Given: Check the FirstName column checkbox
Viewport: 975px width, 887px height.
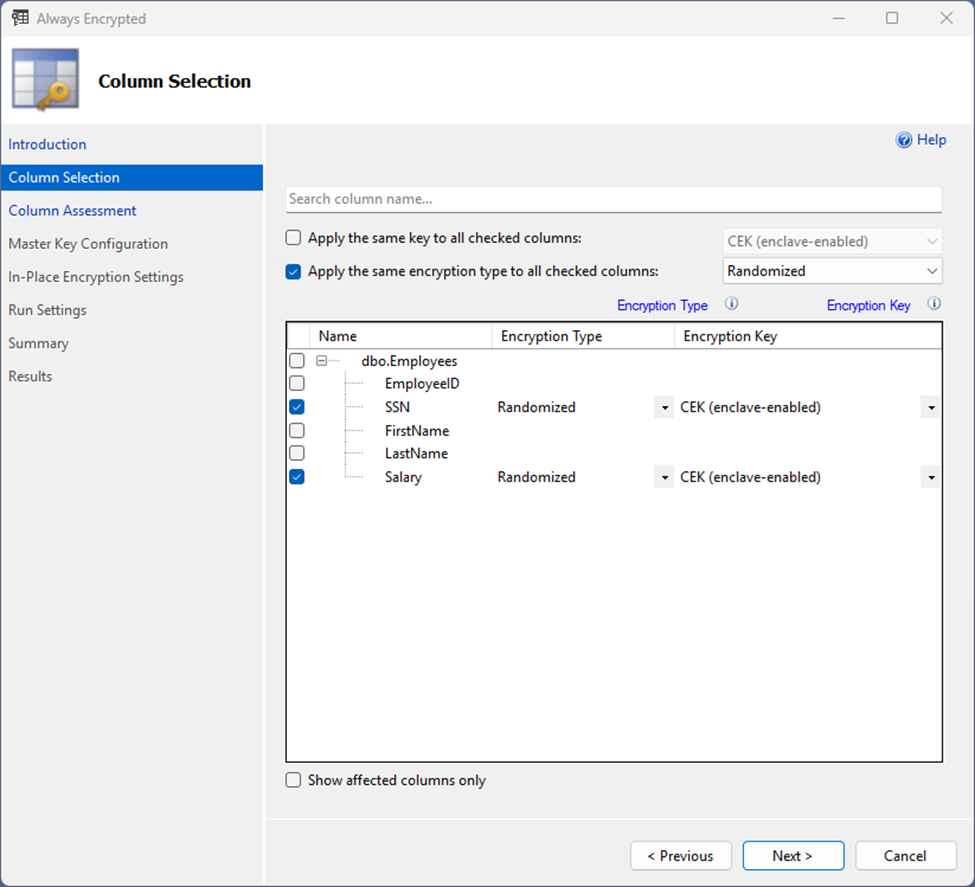Looking at the screenshot, I should click(297, 430).
